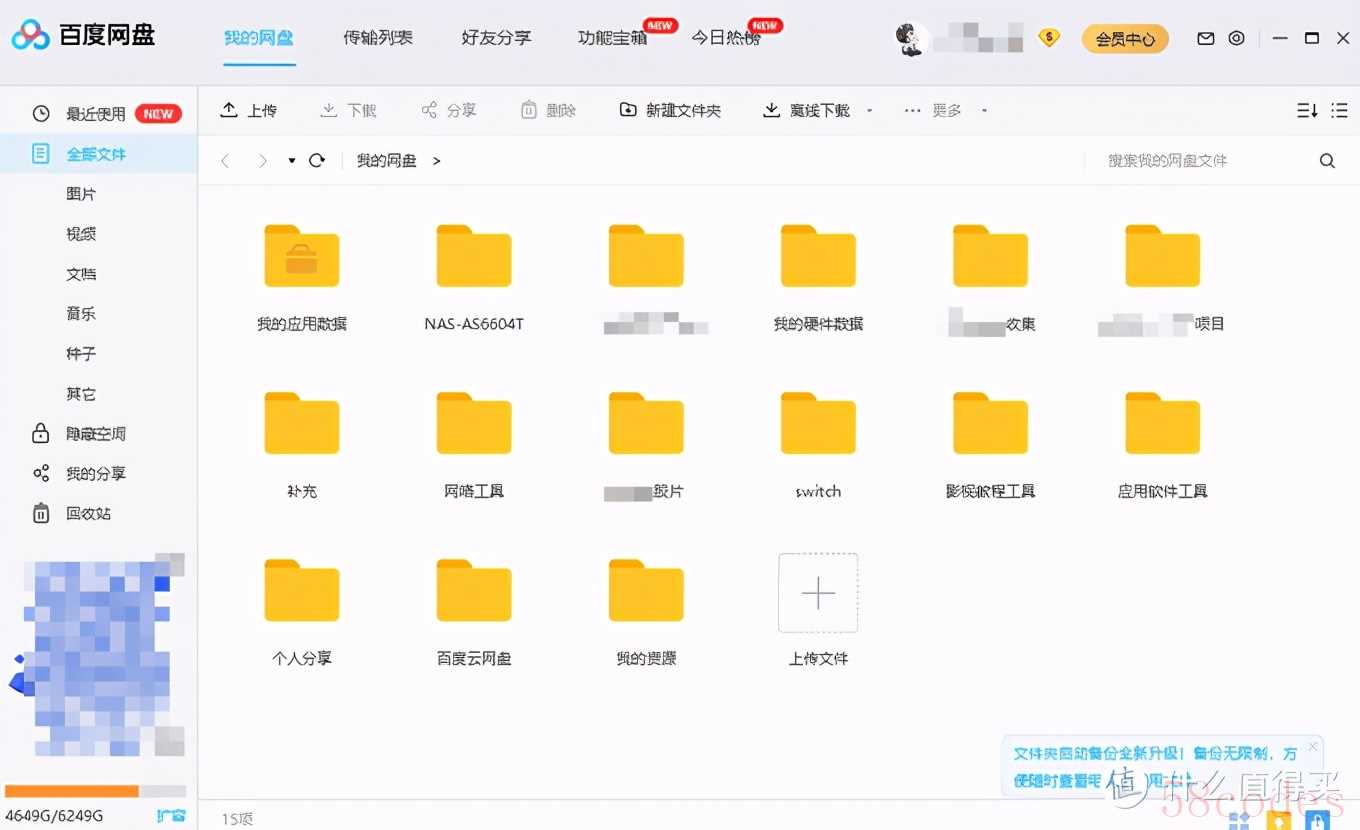
Task: Go forward with the right arrow
Action: [262, 160]
